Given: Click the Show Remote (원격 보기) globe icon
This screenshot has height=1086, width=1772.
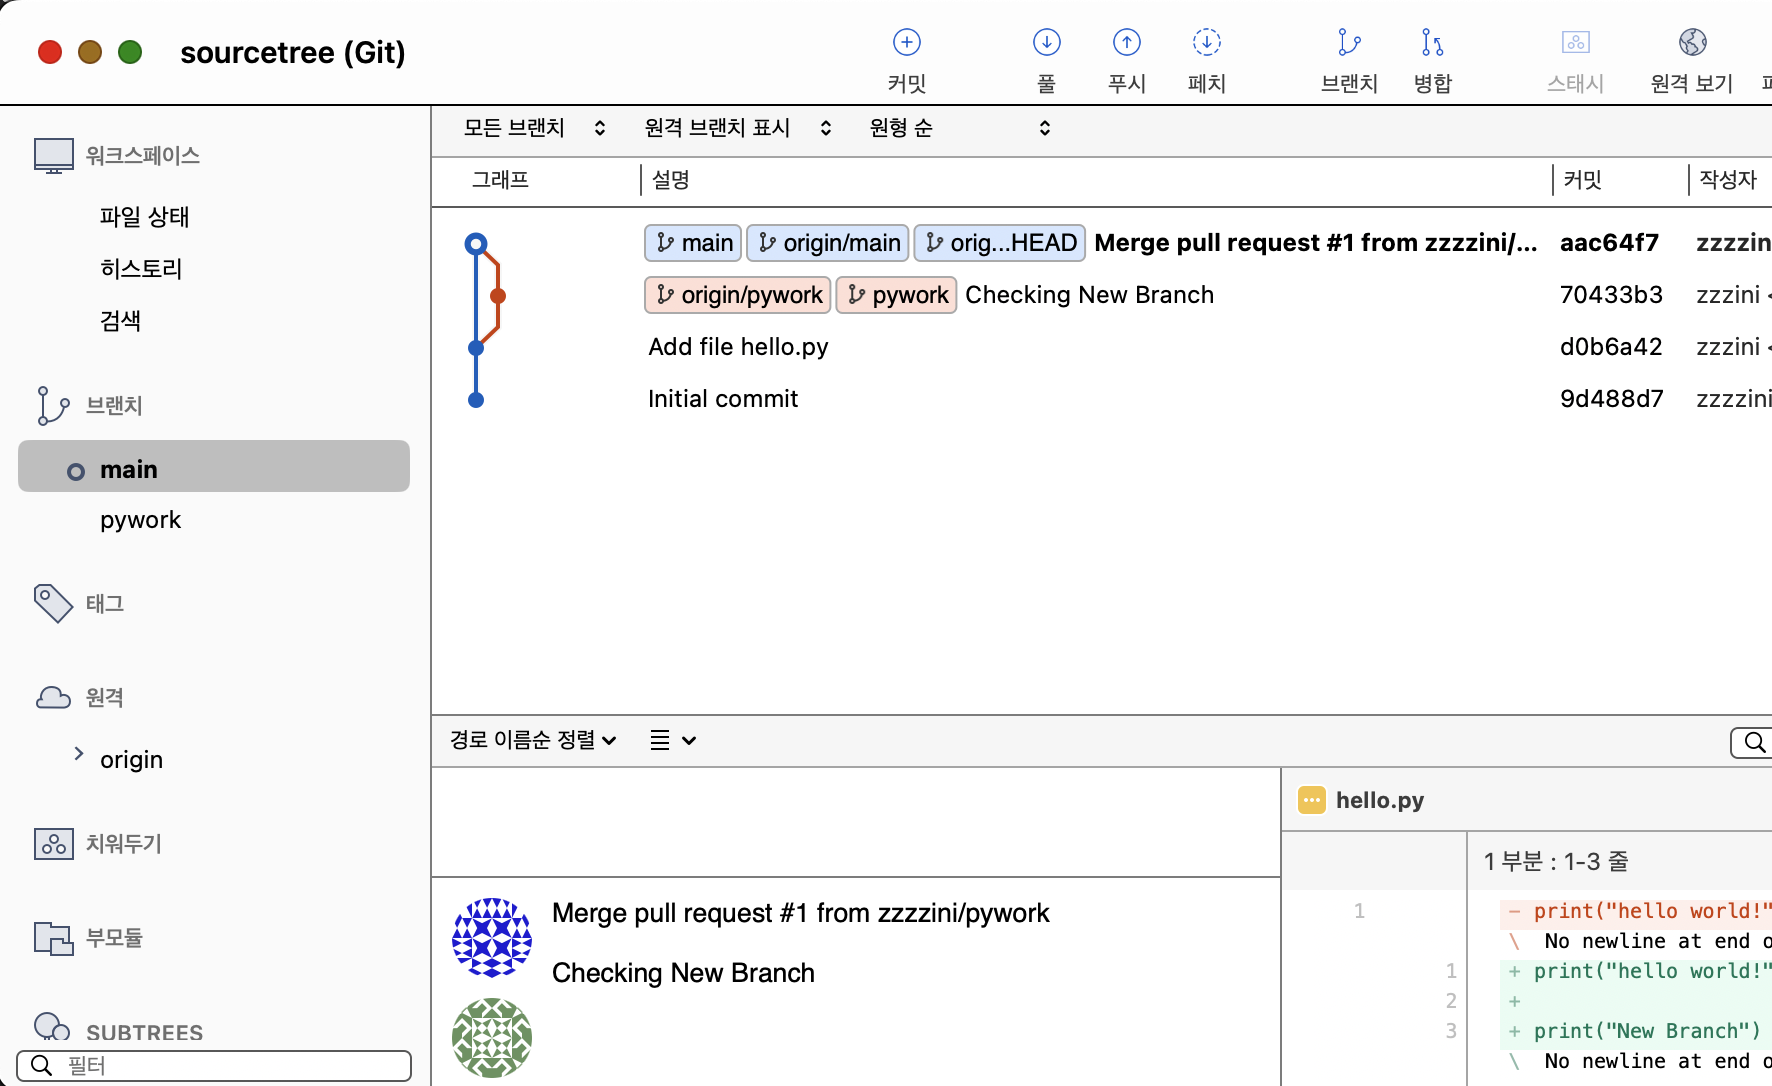Looking at the screenshot, I should click(1692, 42).
